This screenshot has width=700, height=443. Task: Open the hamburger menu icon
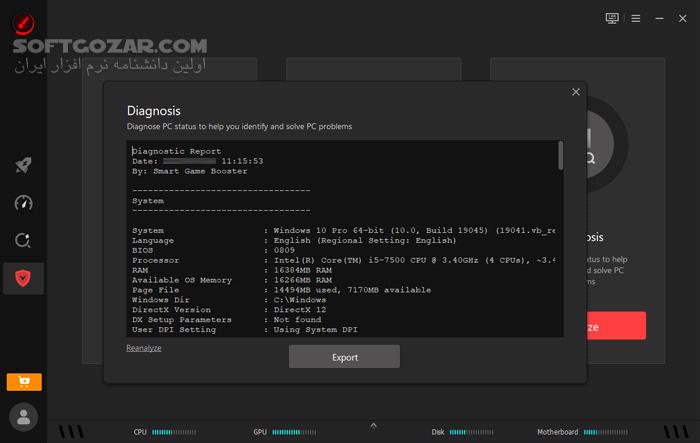(636, 18)
